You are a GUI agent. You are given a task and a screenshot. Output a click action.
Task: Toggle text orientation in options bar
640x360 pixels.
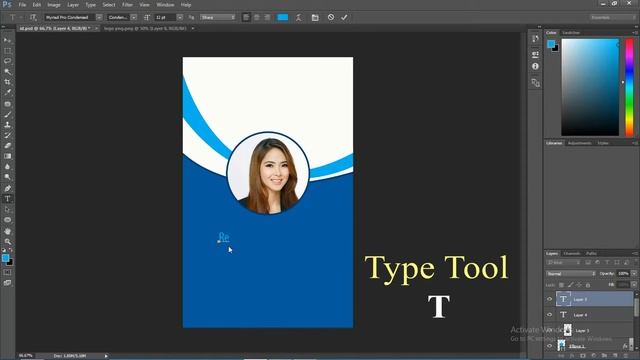(x=33, y=17)
